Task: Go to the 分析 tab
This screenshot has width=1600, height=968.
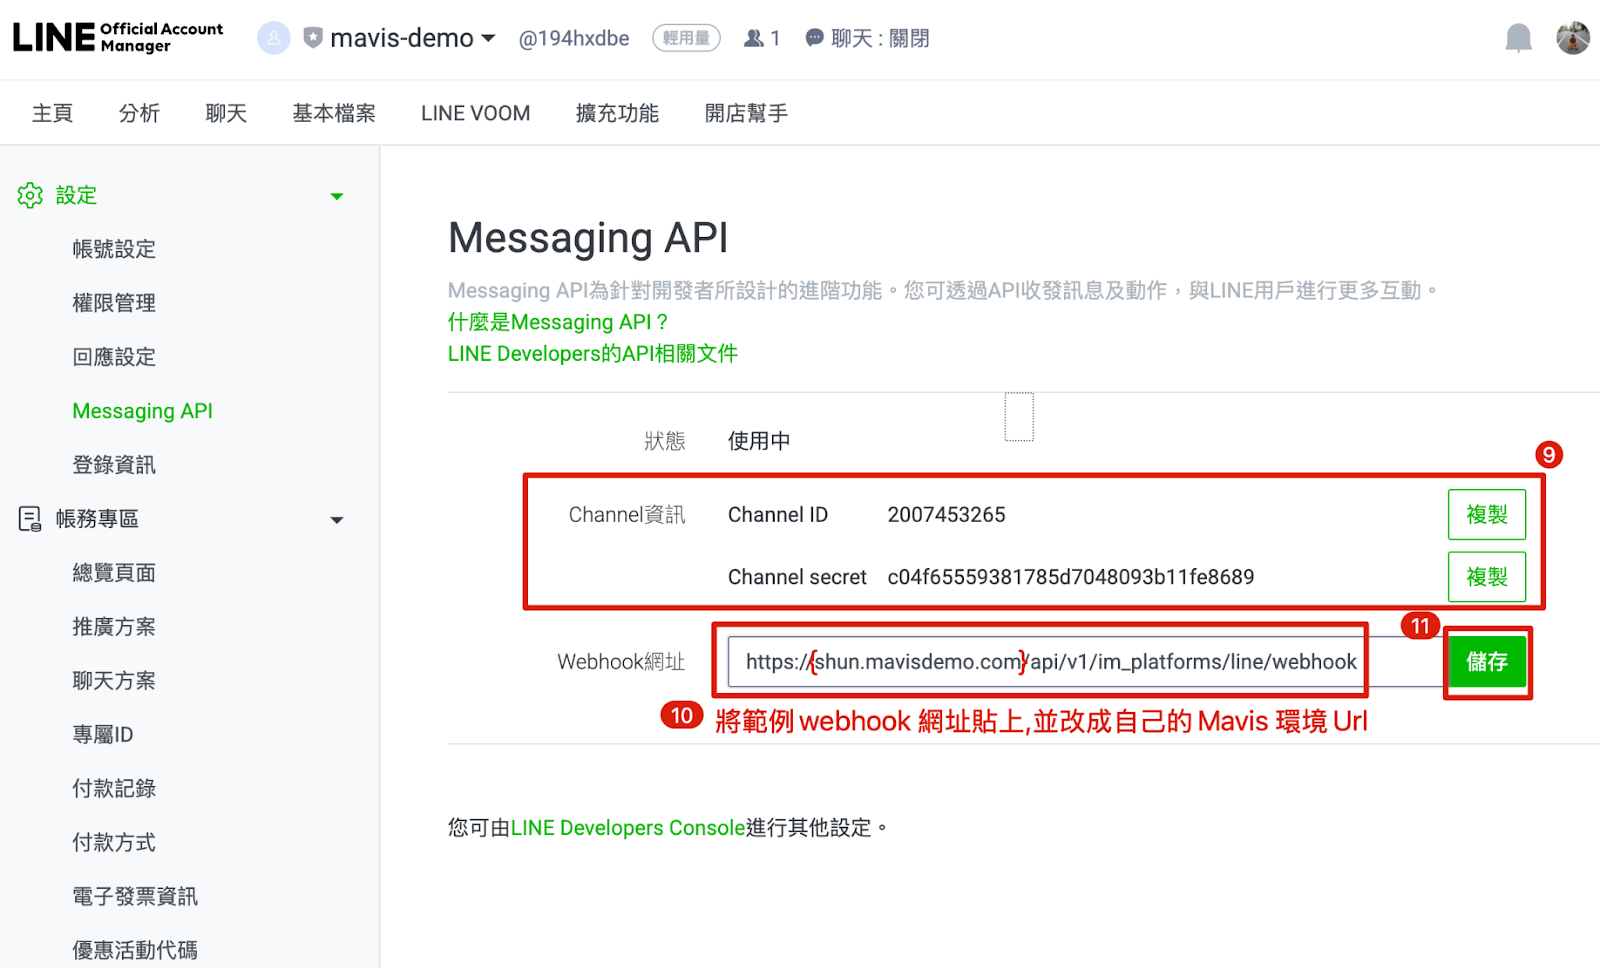Action: coord(139,113)
